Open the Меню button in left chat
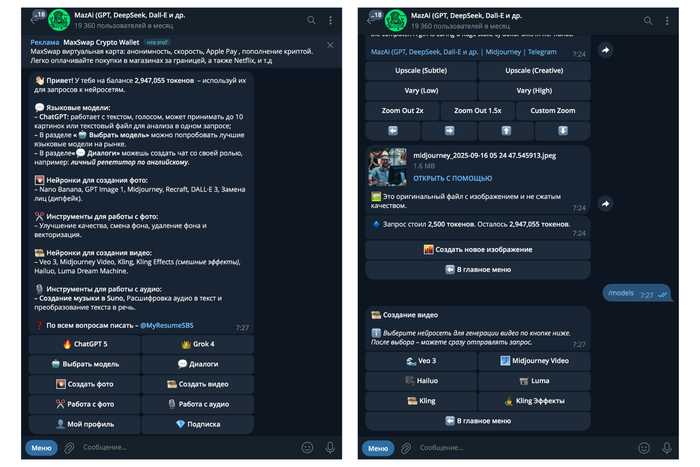Screen dimensions: 700x467 (41, 448)
